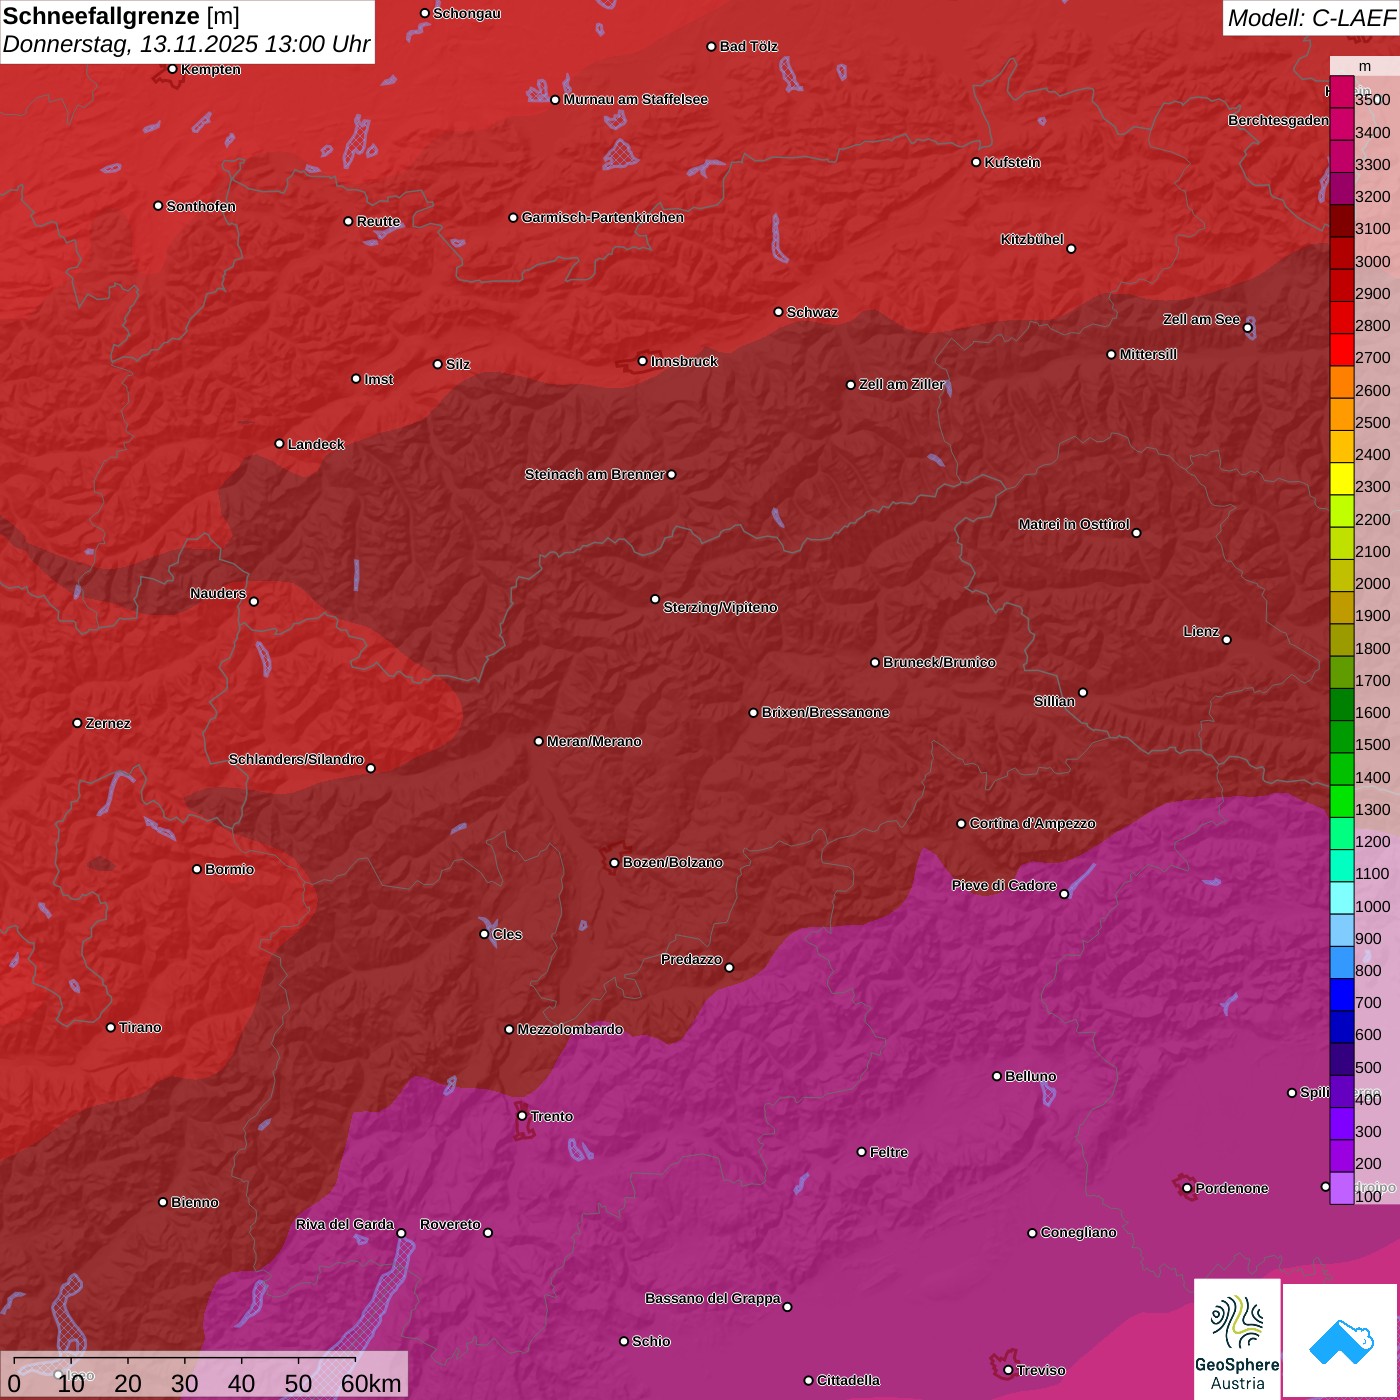Click the "Zell am Ziller" label

[902, 384]
